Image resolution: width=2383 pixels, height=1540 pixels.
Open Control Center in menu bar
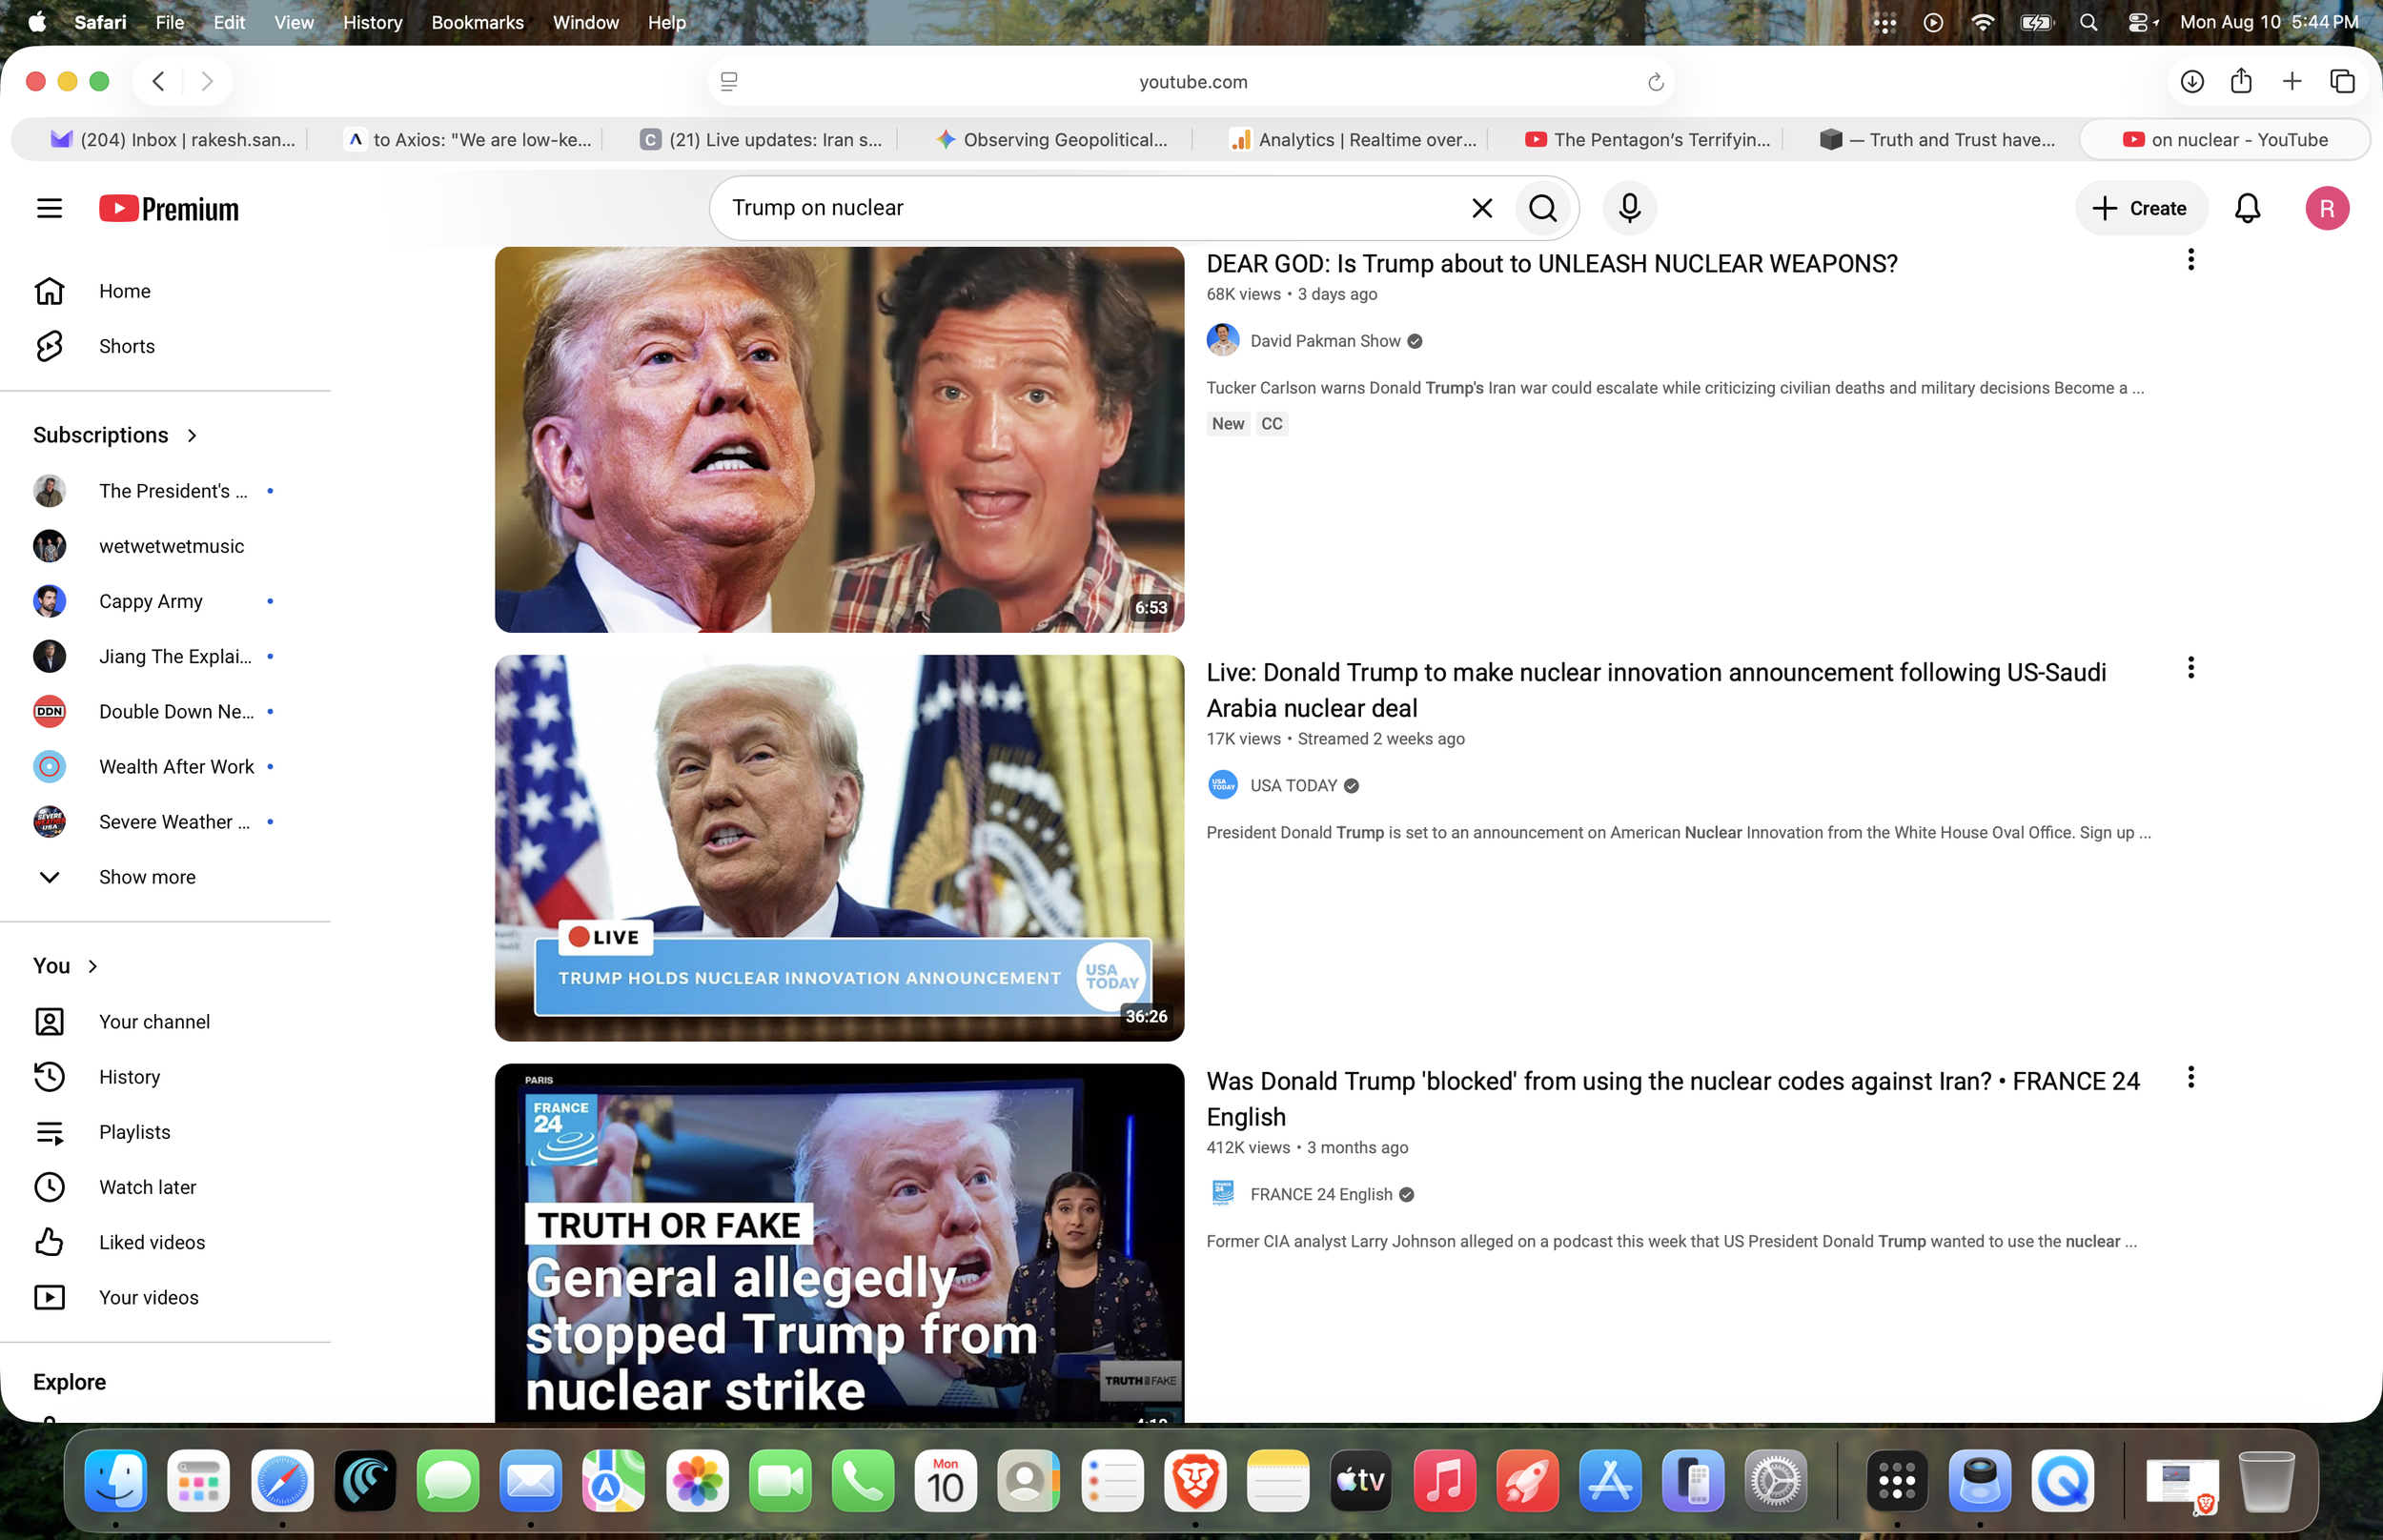2140,22
